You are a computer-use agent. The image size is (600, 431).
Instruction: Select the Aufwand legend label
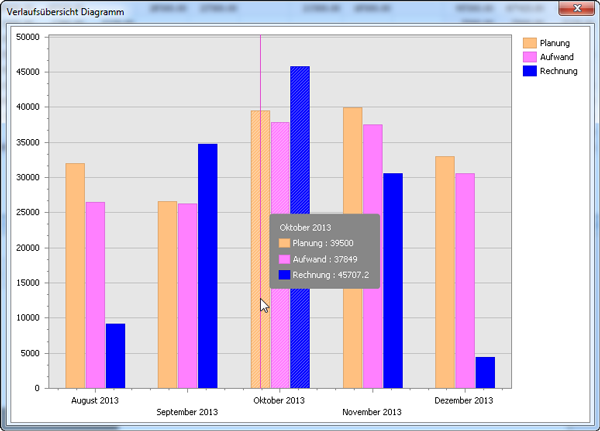[556, 57]
